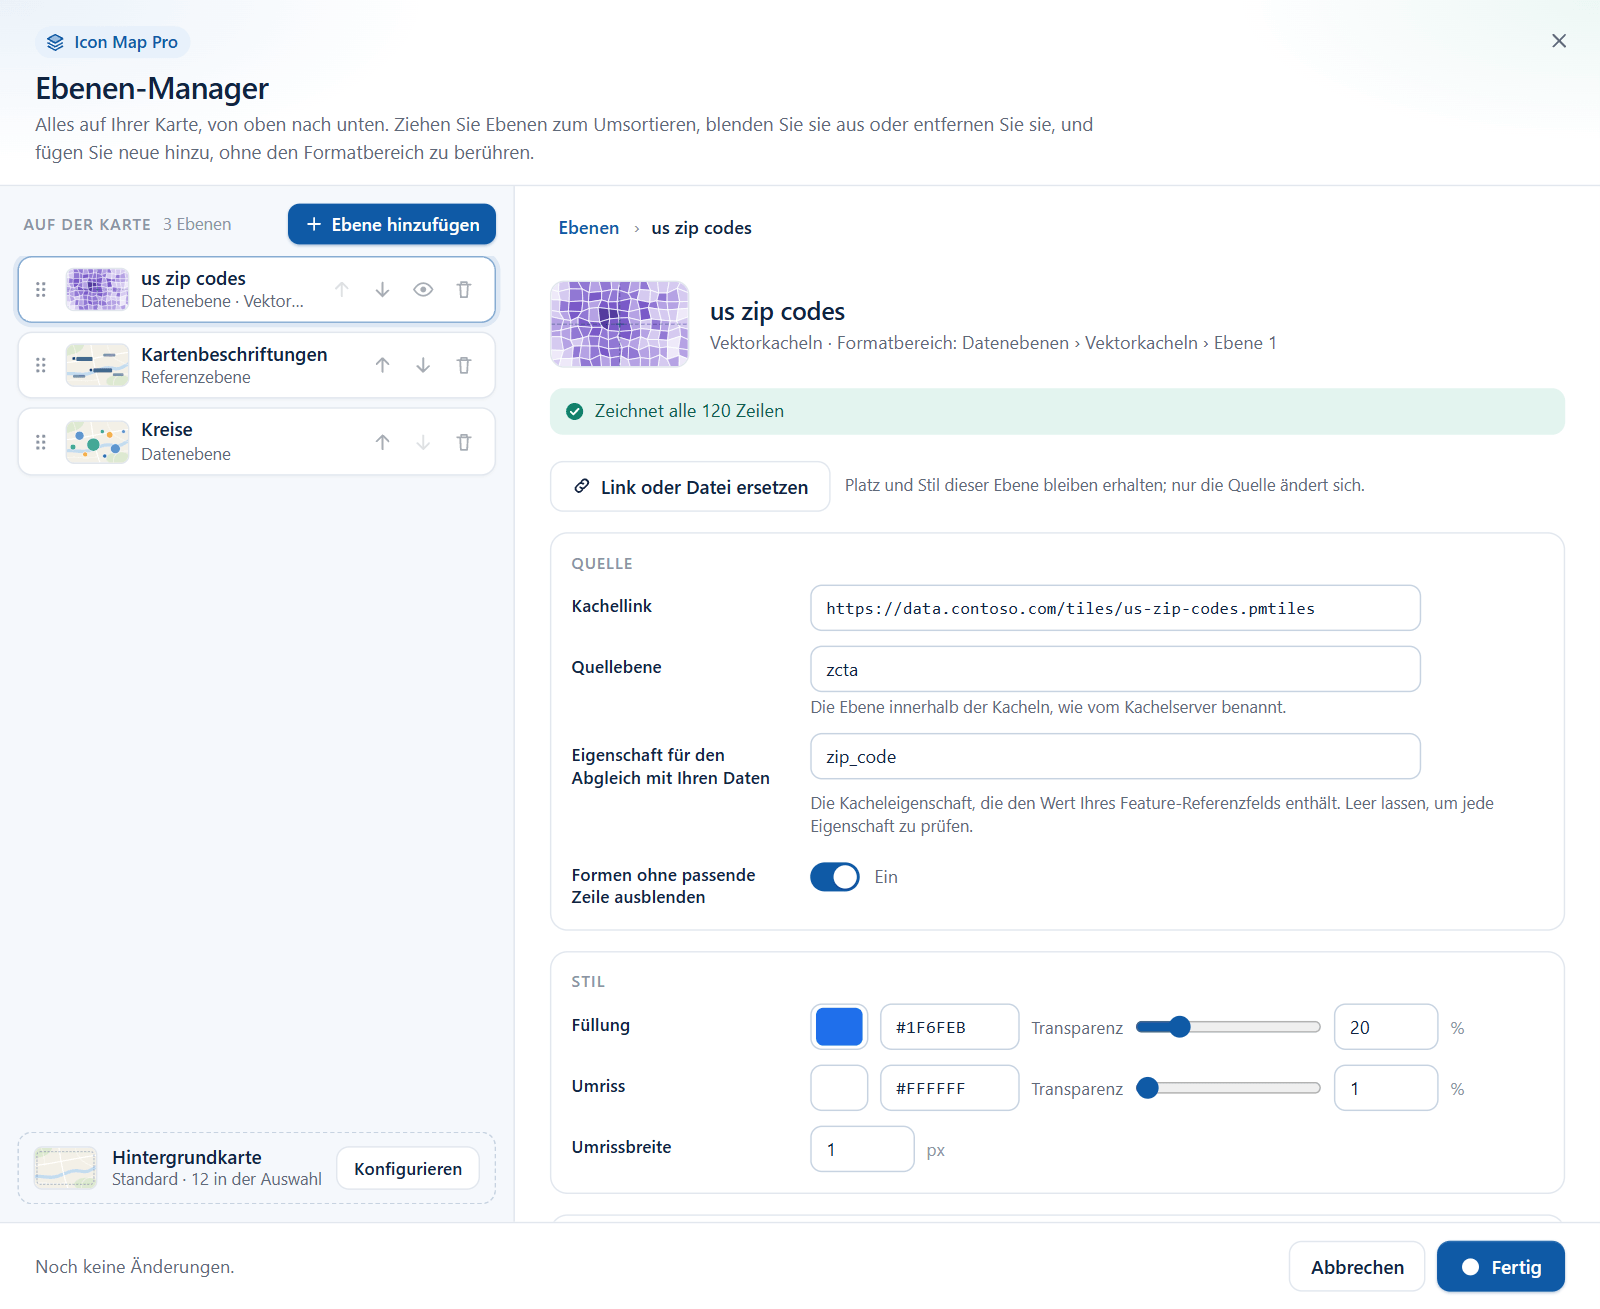1600x1309 pixels.
Task: Click the QUELLE section heading
Action: point(602,564)
